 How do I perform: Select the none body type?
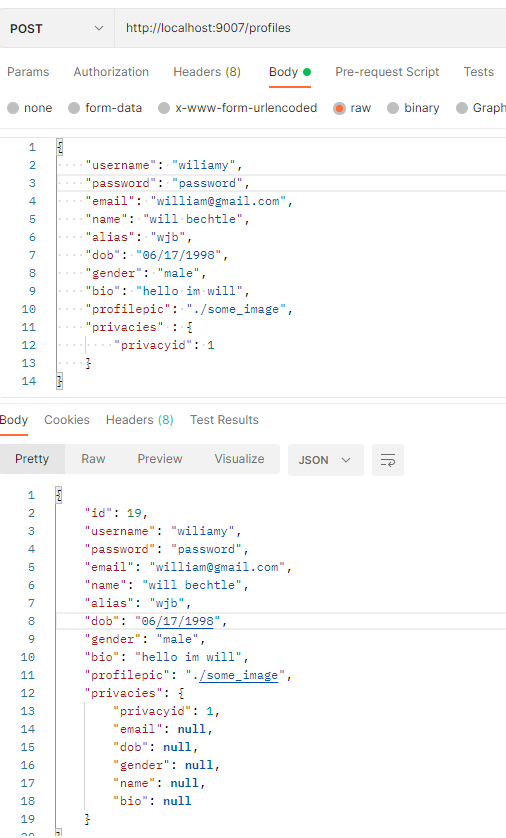[29, 108]
